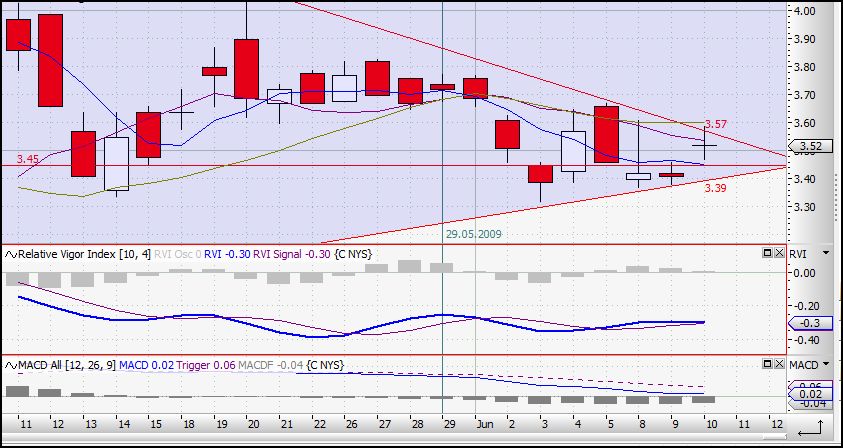Click date 20 on the time axis
This screenshot has height=448, width=843.
[x=253, y=424]
